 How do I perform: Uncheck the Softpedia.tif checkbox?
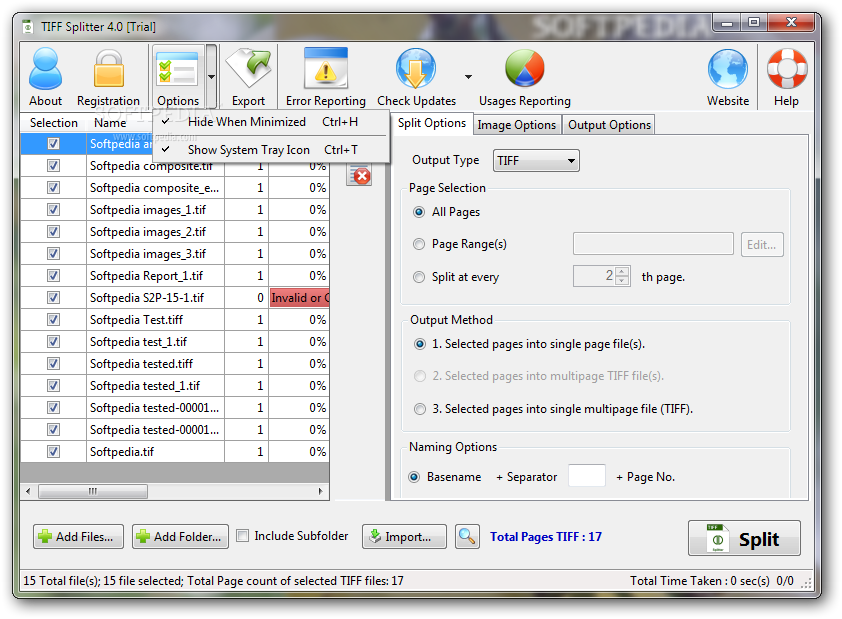pyautogui.click(x=53, y=451)
